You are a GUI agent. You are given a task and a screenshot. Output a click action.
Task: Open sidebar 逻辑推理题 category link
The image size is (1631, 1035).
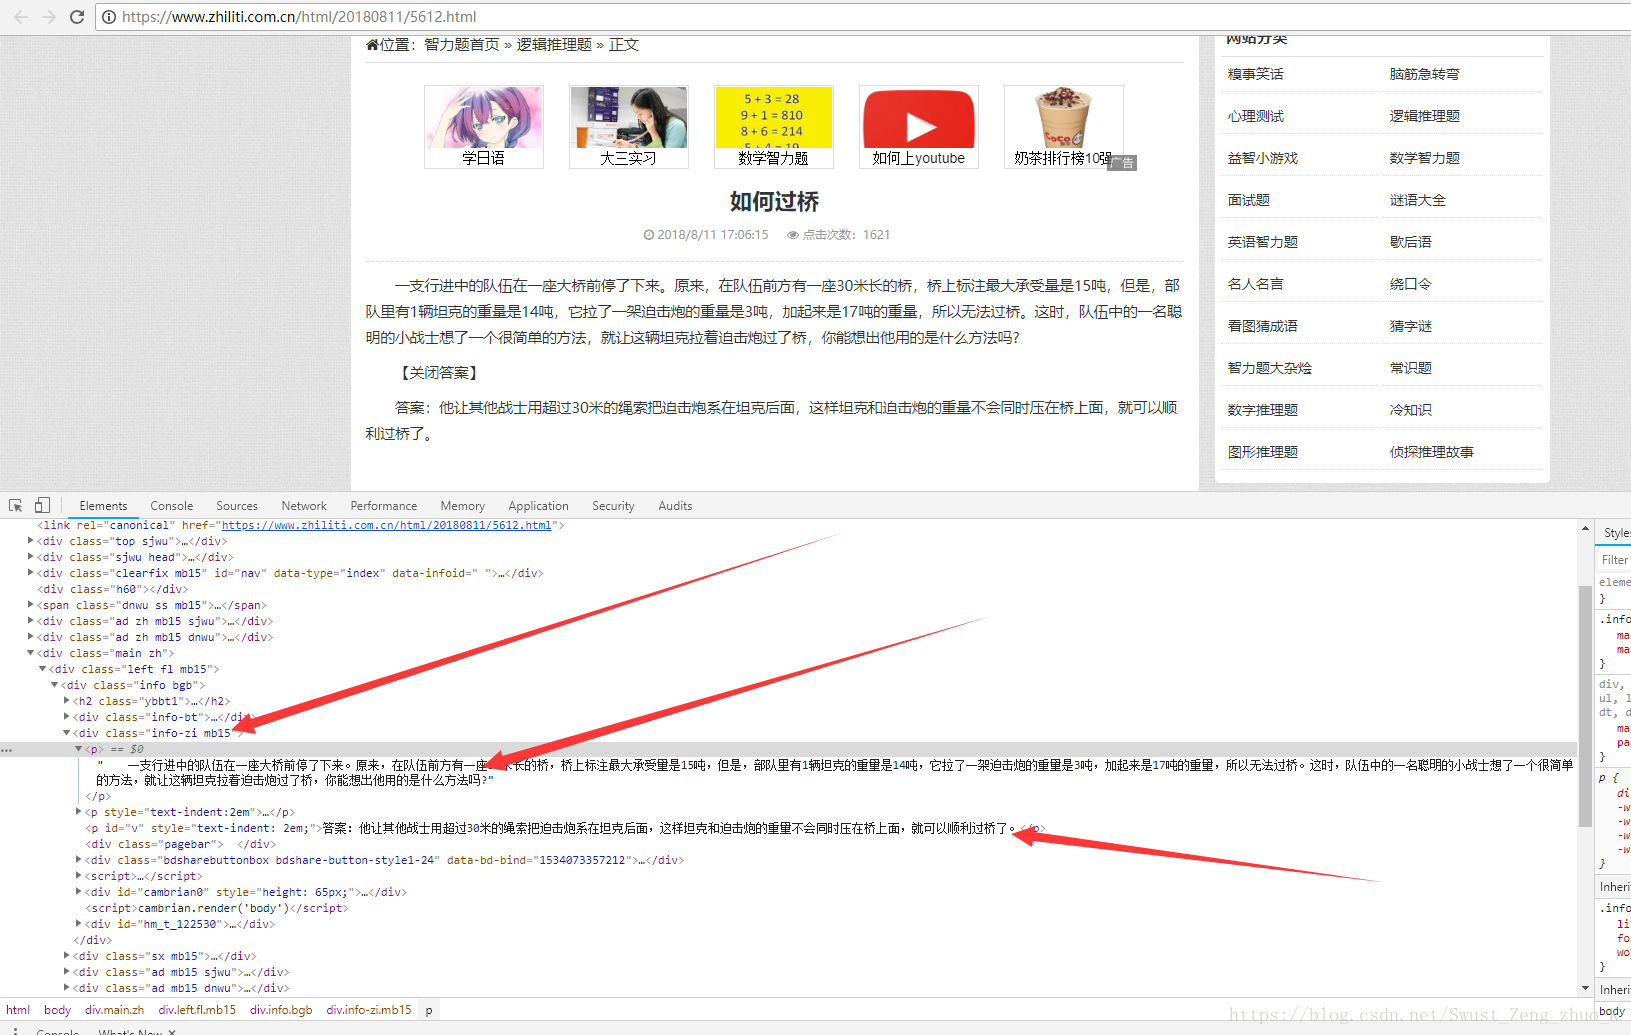click(1425, 116)
